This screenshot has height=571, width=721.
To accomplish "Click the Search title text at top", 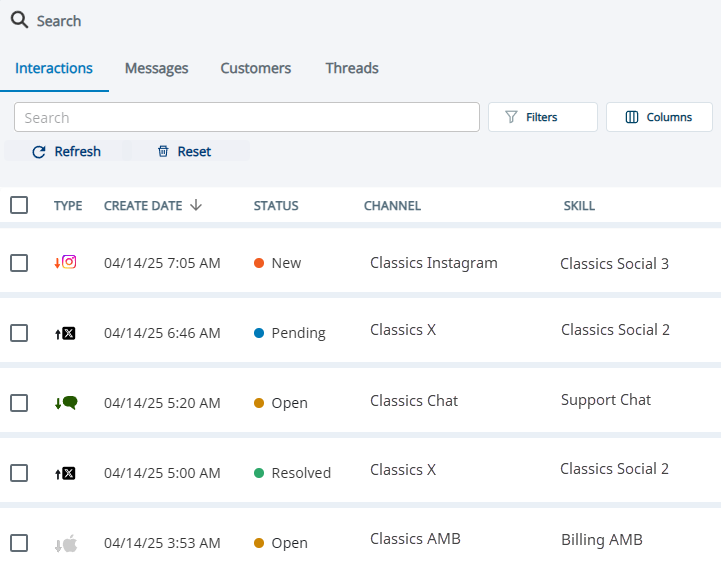I will [x=59, y=21].
